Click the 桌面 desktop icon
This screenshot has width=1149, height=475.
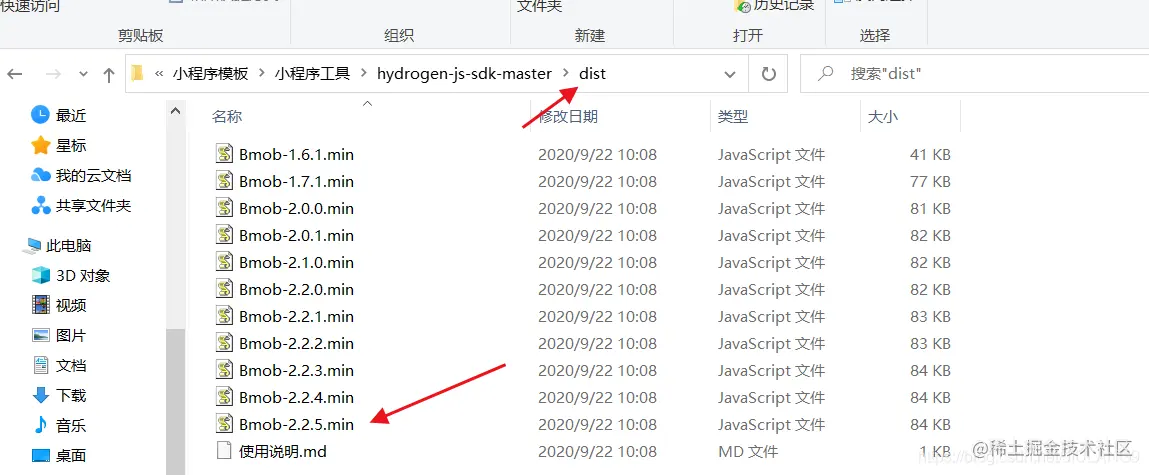click(x=40, y=456)
